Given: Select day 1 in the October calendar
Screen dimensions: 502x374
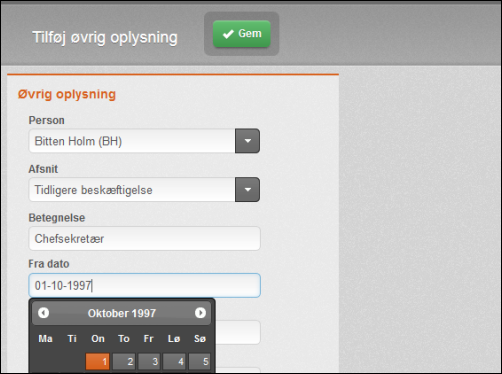Looking at the screenshot, I should click(97, 361).
